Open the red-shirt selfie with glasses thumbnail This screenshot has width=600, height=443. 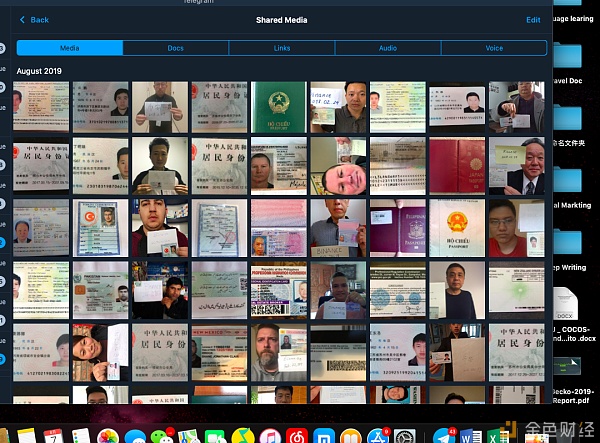(x=517, y=228)
